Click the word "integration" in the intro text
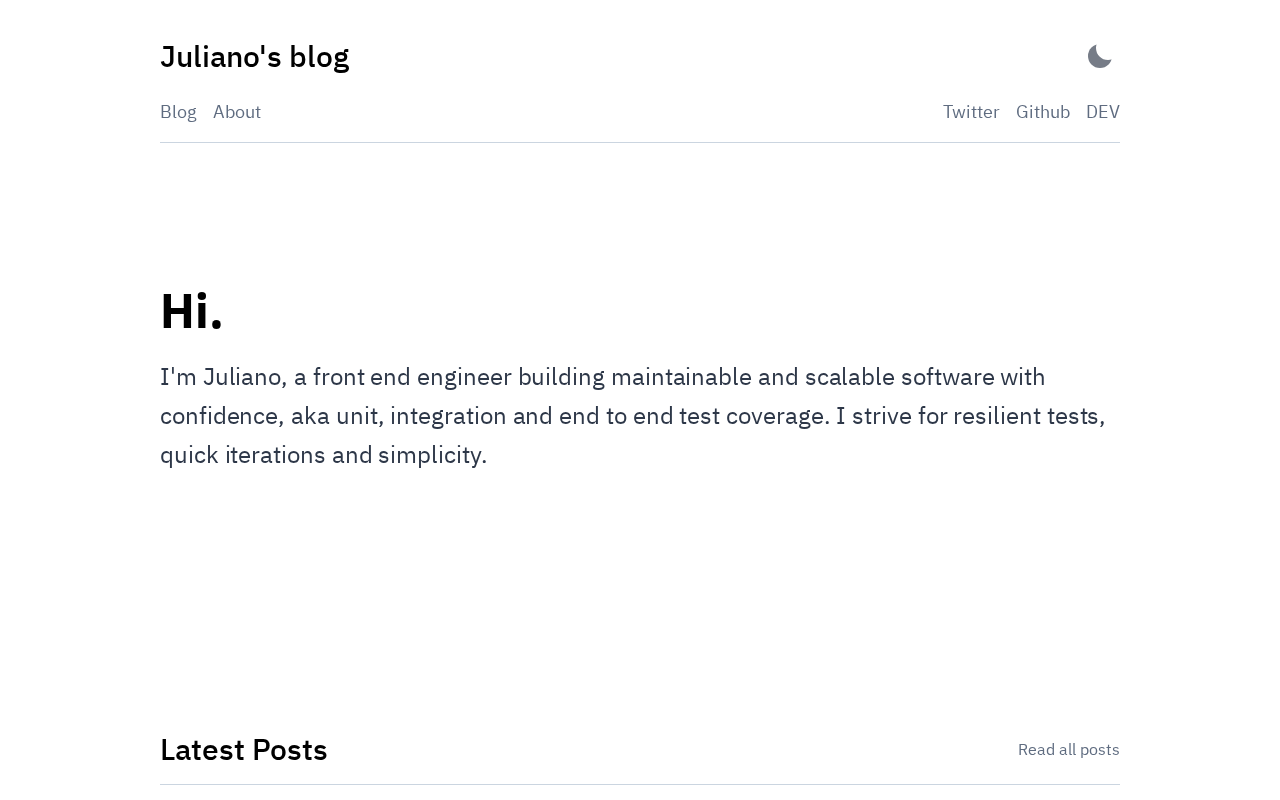The width and height of the screenshot is (1280, 800). (x=448, y=416)
